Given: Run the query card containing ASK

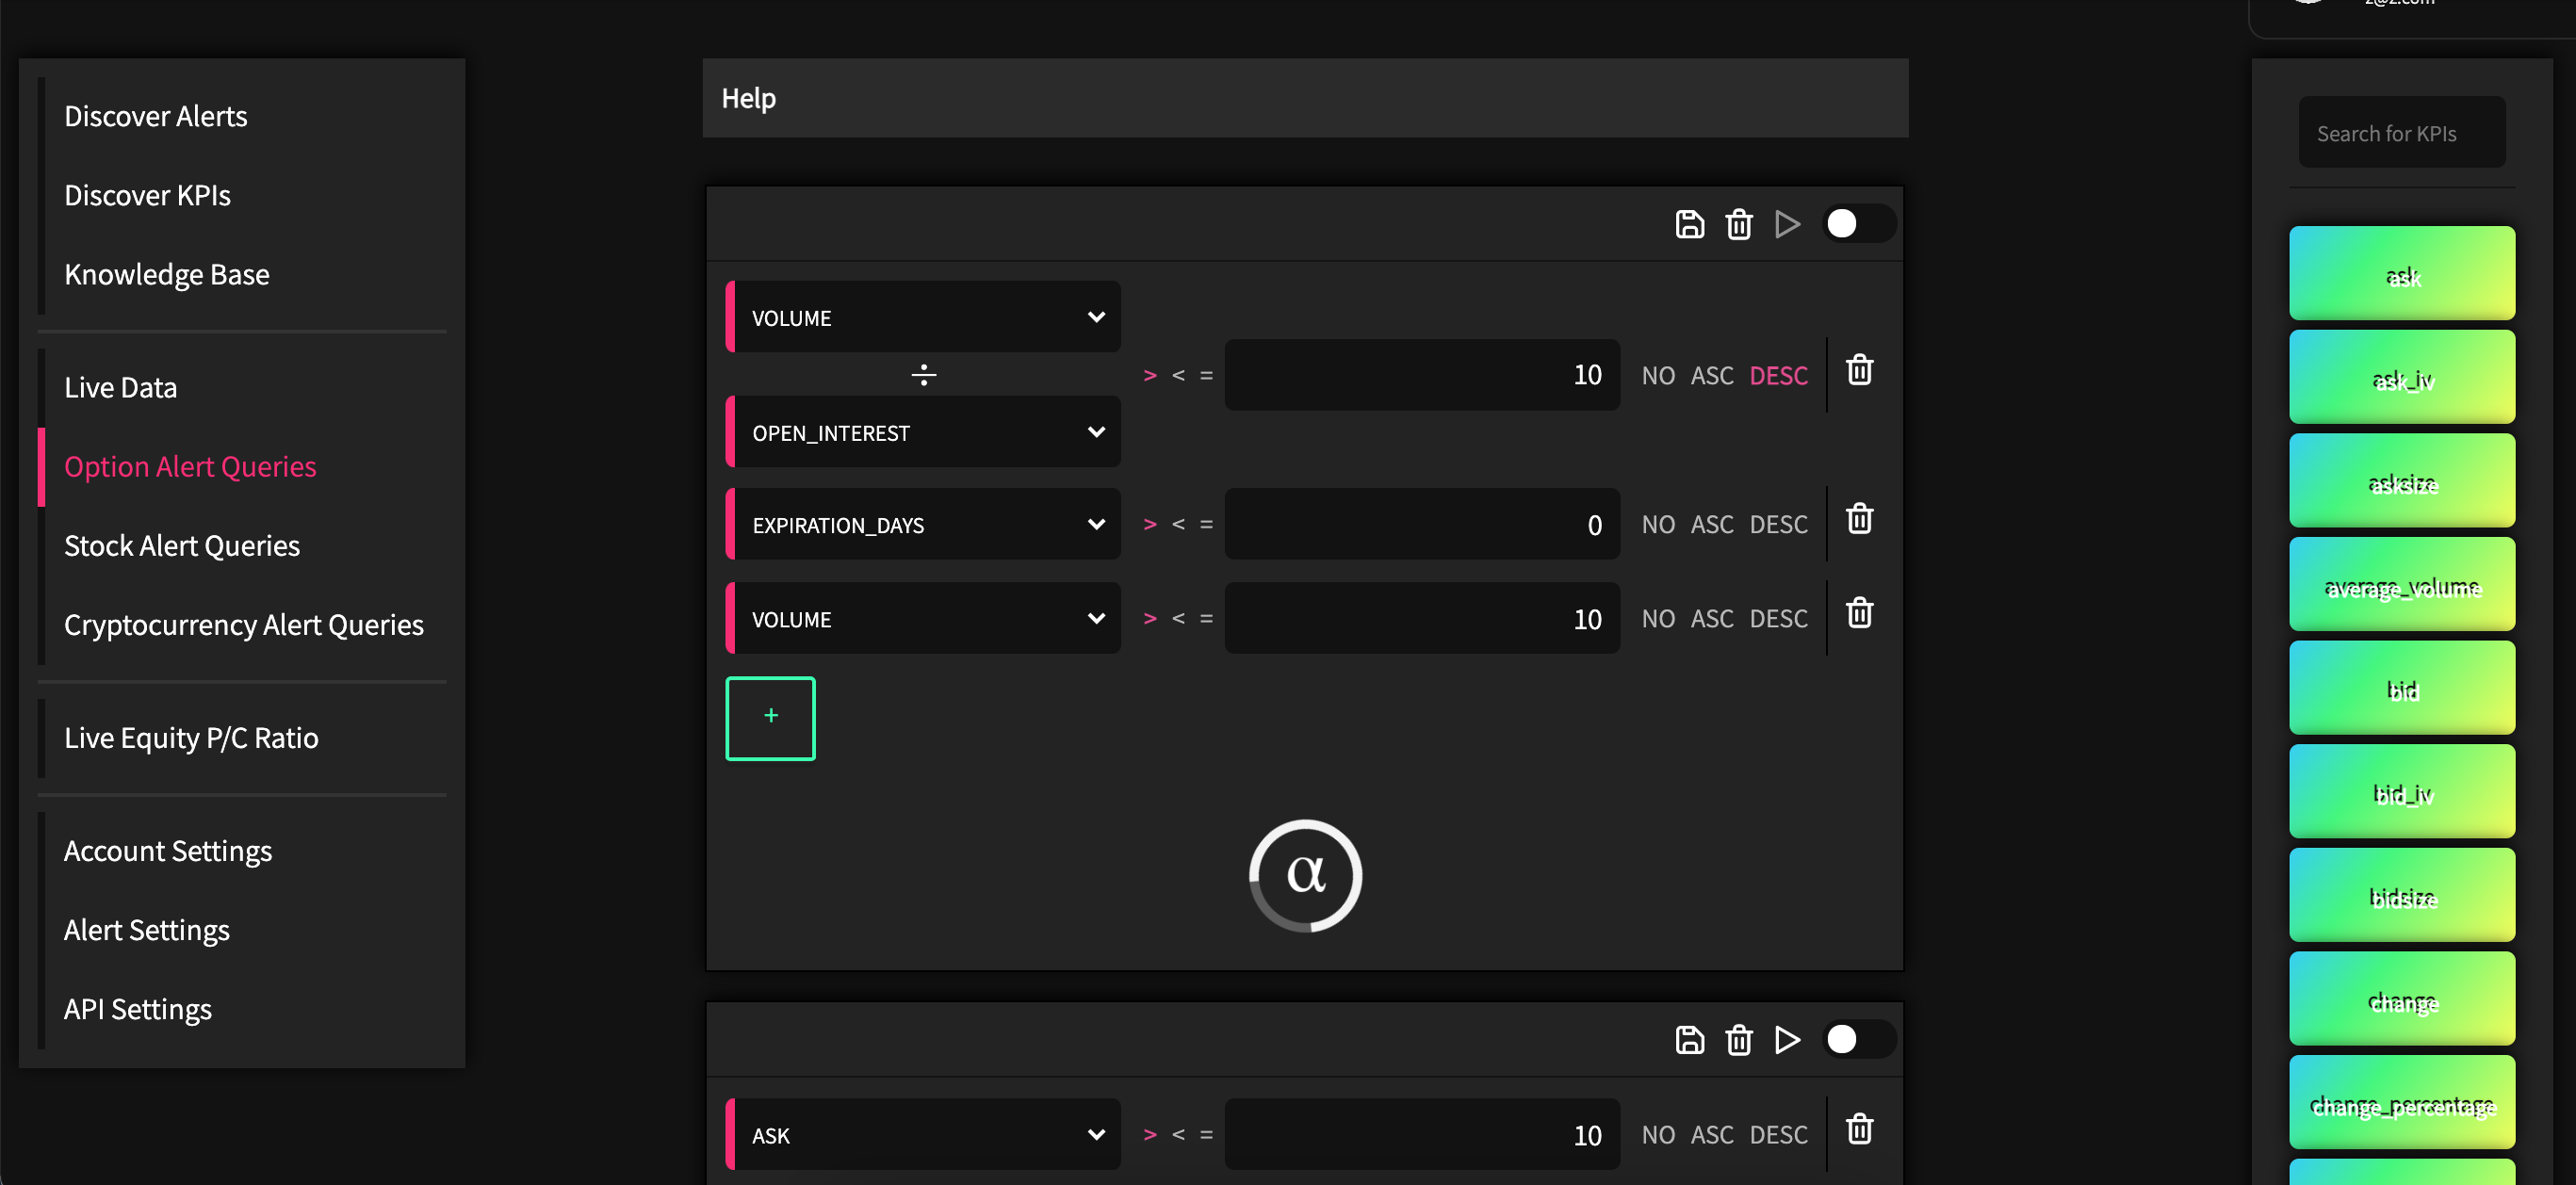Looking at the screenshot, I should (x=1788, y=1040).
